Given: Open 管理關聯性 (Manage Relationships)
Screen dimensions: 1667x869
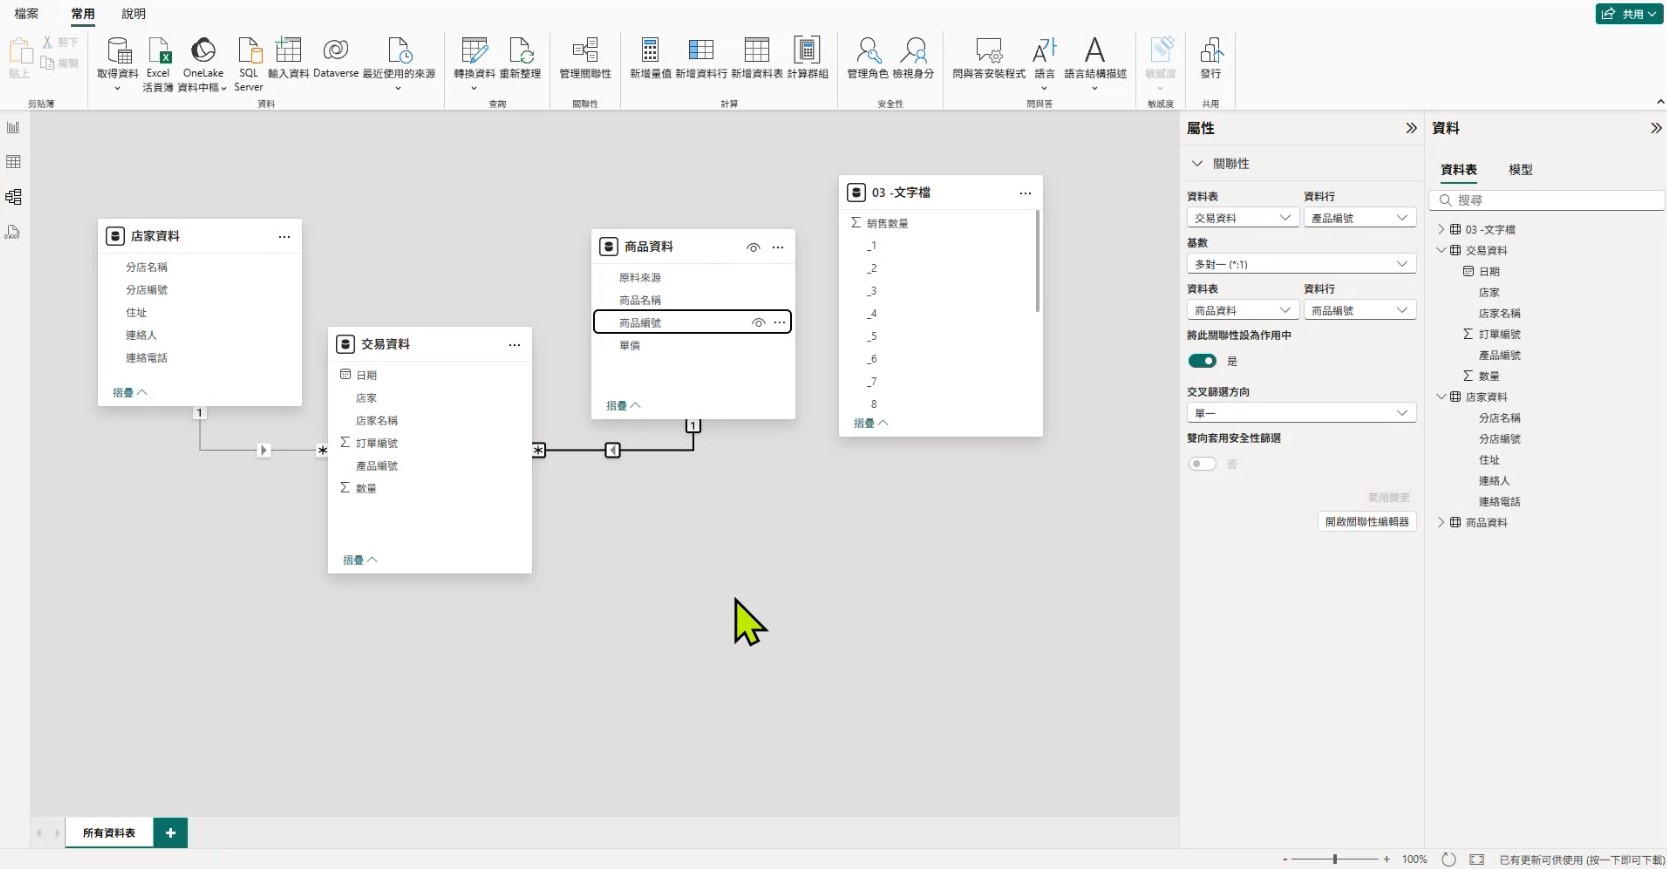Looking at the screenshot, I should (x=585, y=52).
